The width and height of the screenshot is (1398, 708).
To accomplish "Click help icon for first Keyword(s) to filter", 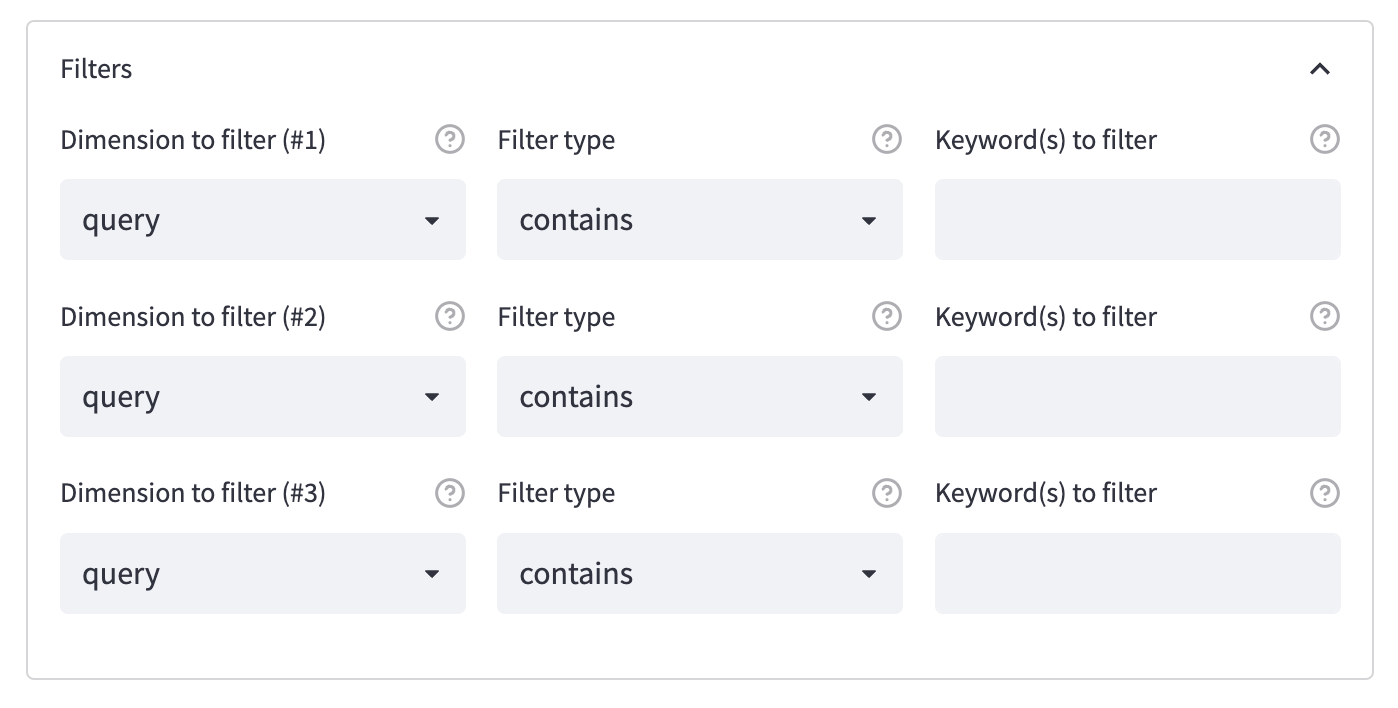I will [x=1324, y=140].
